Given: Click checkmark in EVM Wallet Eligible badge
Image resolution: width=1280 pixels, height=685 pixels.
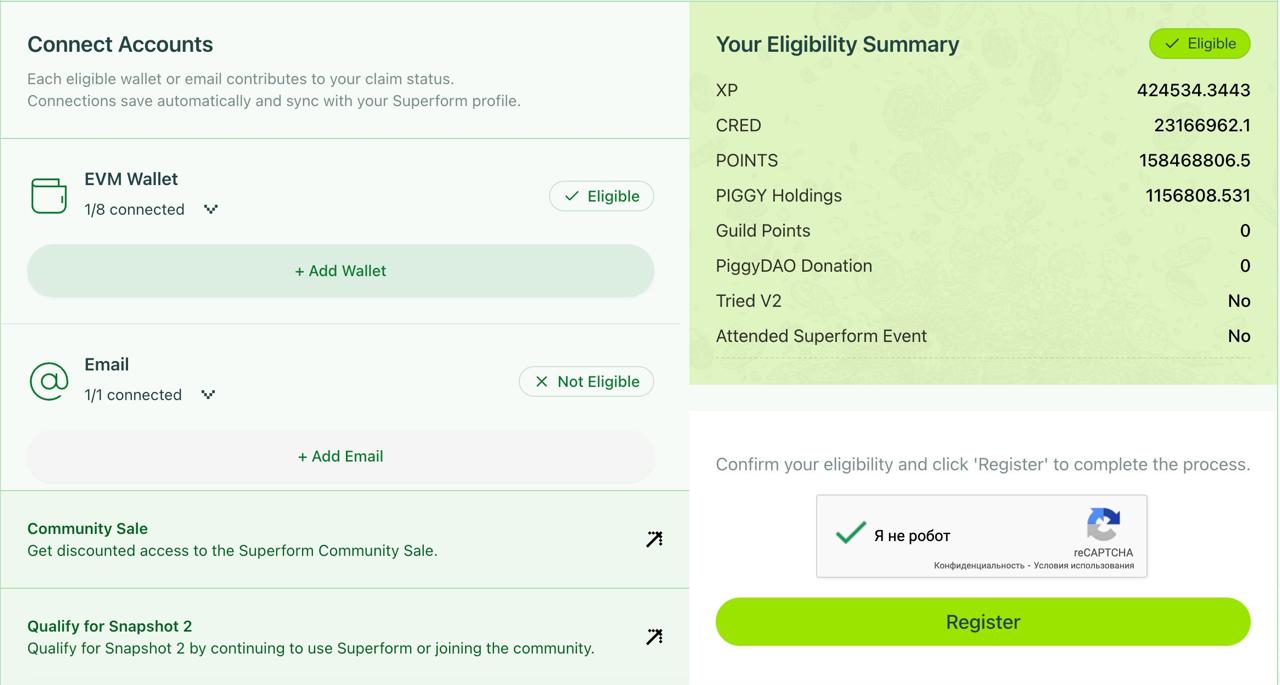Looking at the screenshot, I should 572,196.
